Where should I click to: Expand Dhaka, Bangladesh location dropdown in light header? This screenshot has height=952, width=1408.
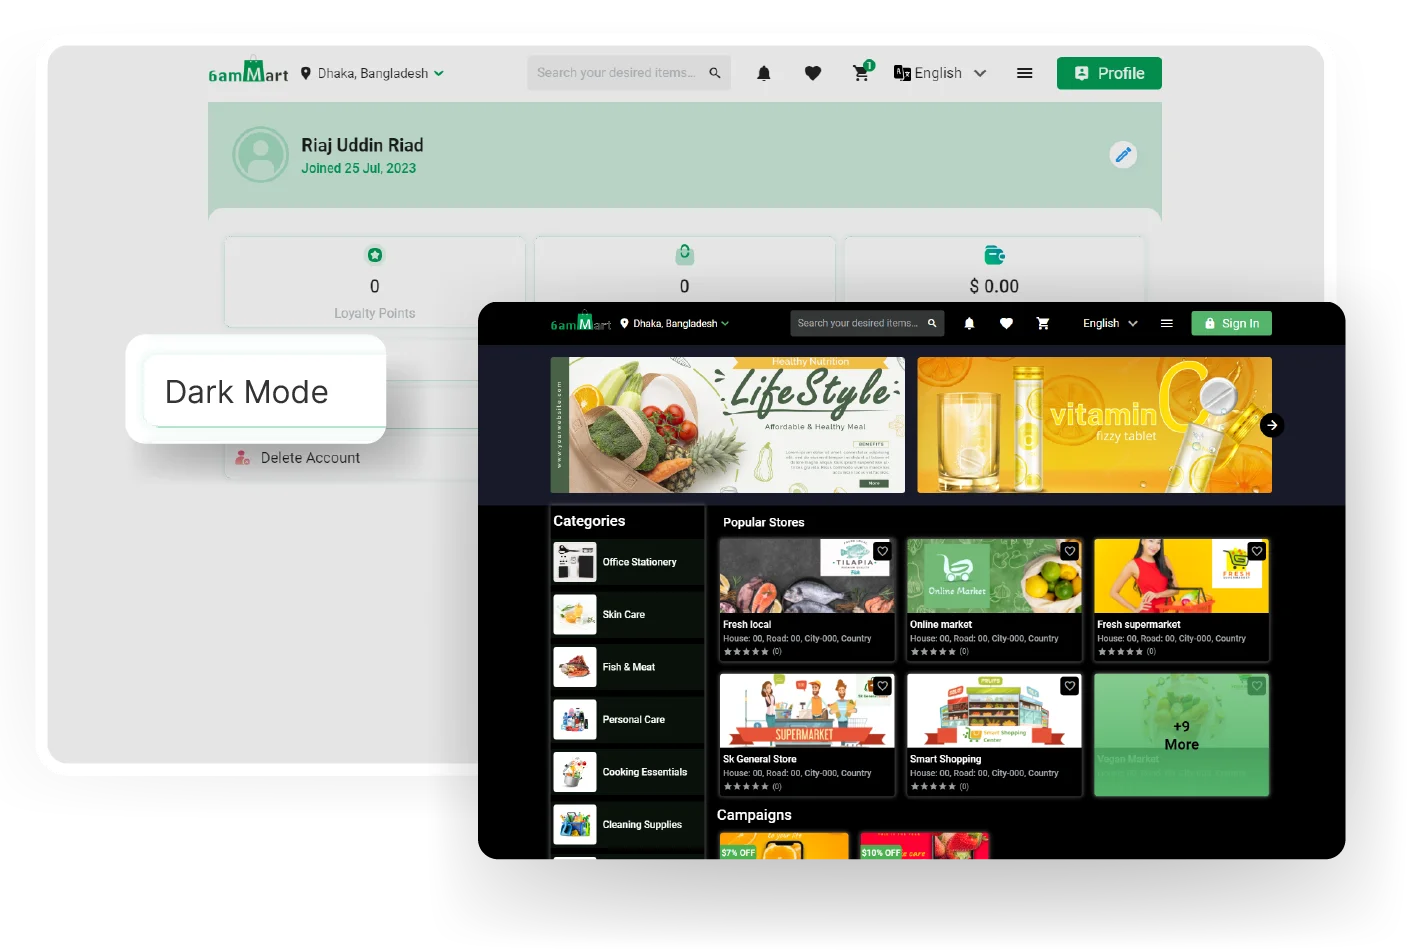373,73
